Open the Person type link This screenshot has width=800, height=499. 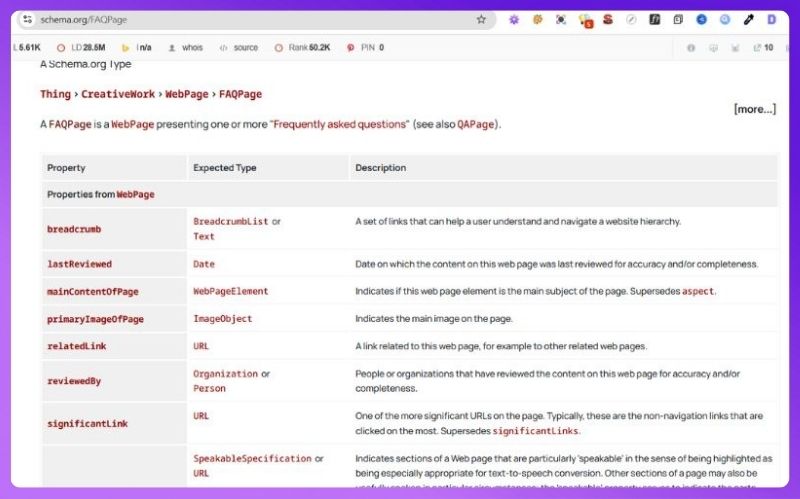pos(209,388)
